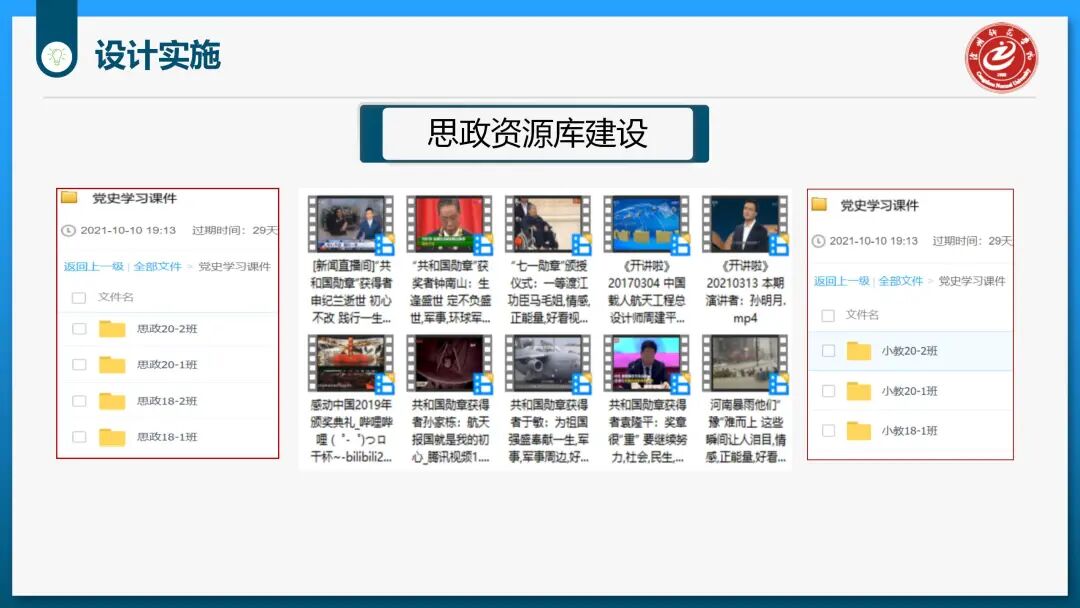Open the 小教18-1班 folder icon

(x=857, y=430)
